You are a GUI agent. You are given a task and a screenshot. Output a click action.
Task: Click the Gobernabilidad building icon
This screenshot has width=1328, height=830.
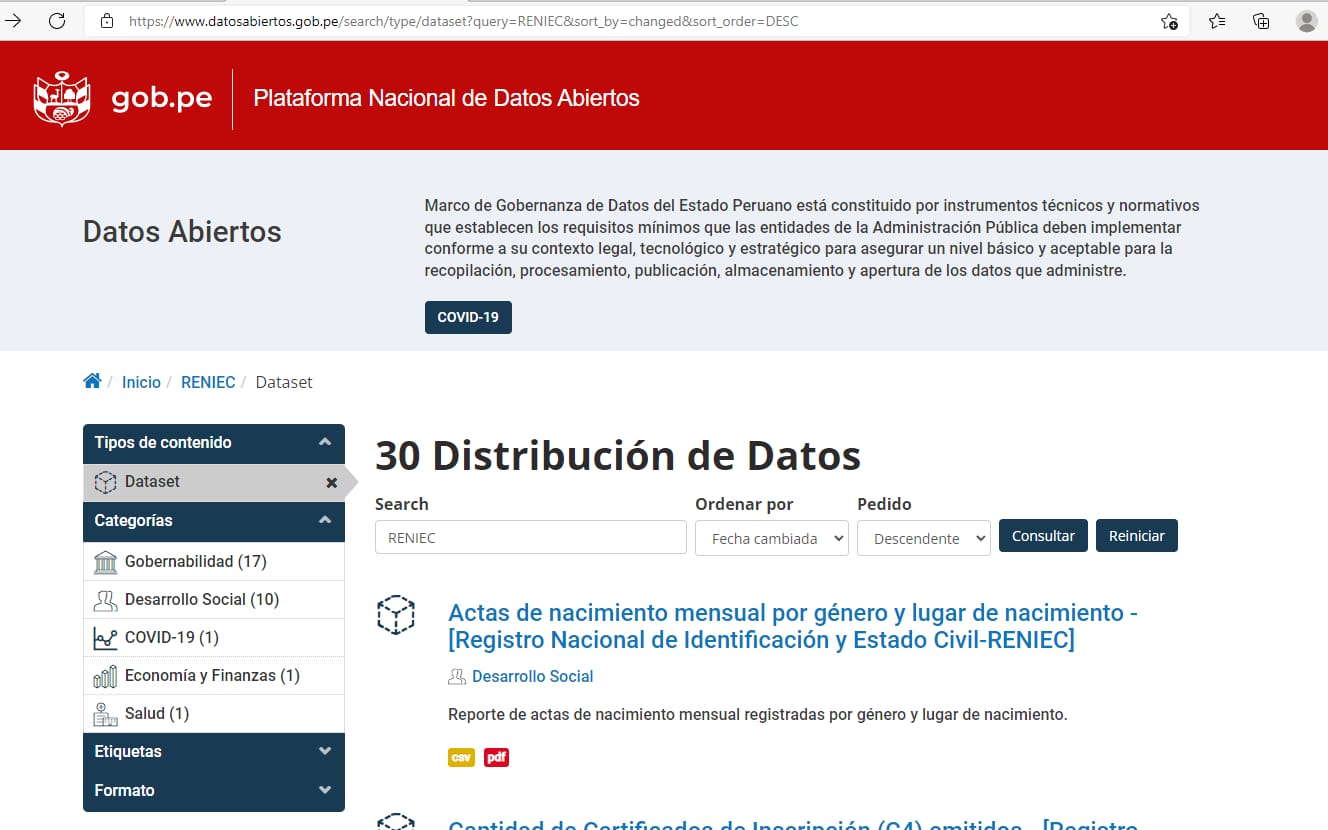105,562
